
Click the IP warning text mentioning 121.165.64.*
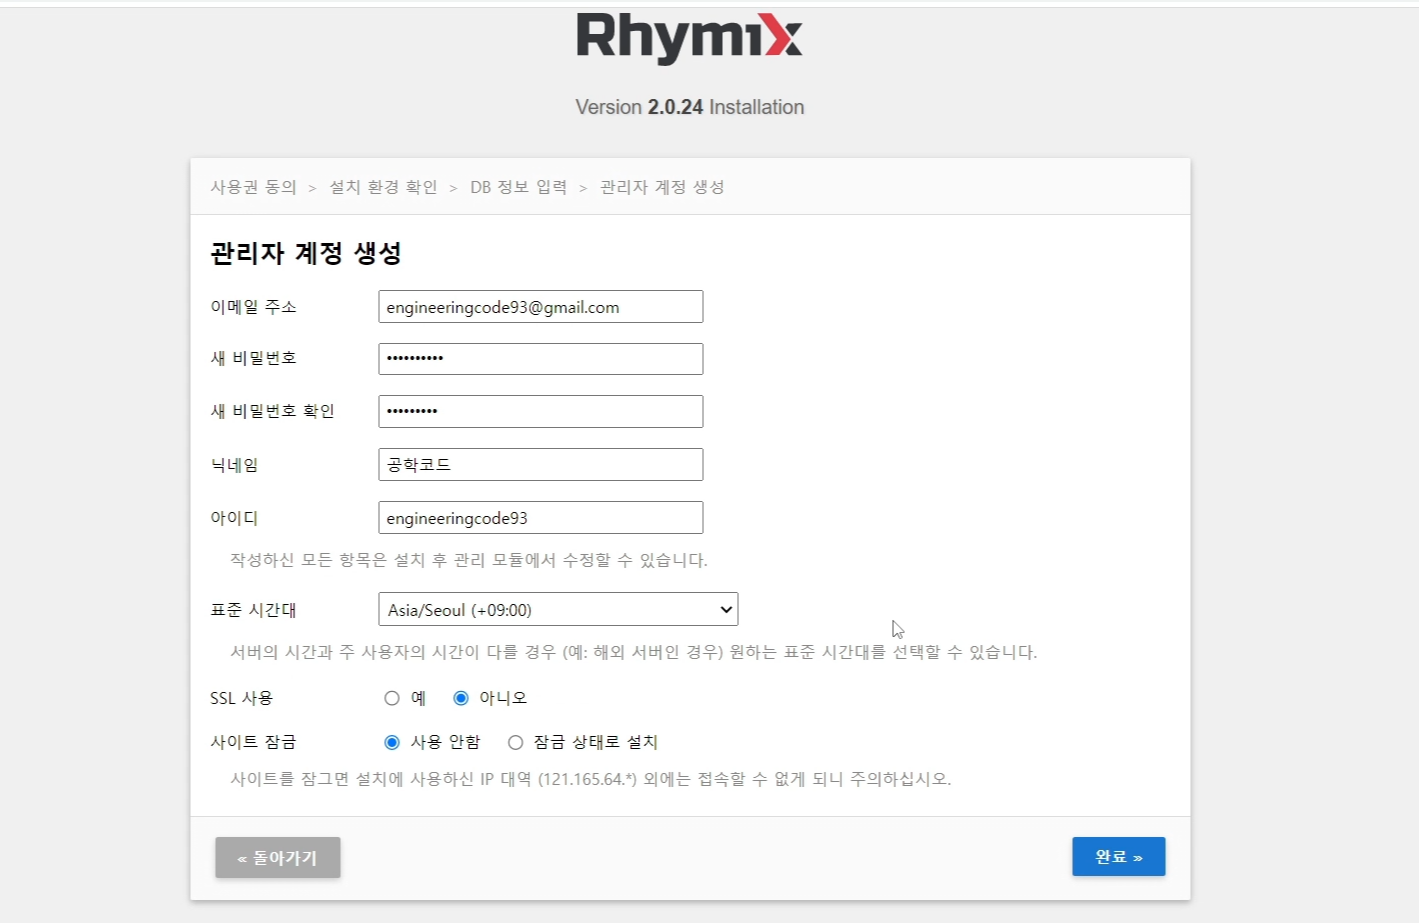(591, 779)
